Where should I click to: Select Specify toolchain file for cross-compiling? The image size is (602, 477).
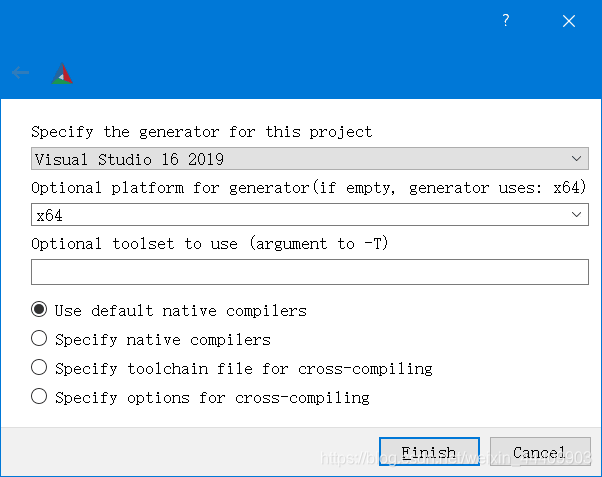click(x=40, y=368)
